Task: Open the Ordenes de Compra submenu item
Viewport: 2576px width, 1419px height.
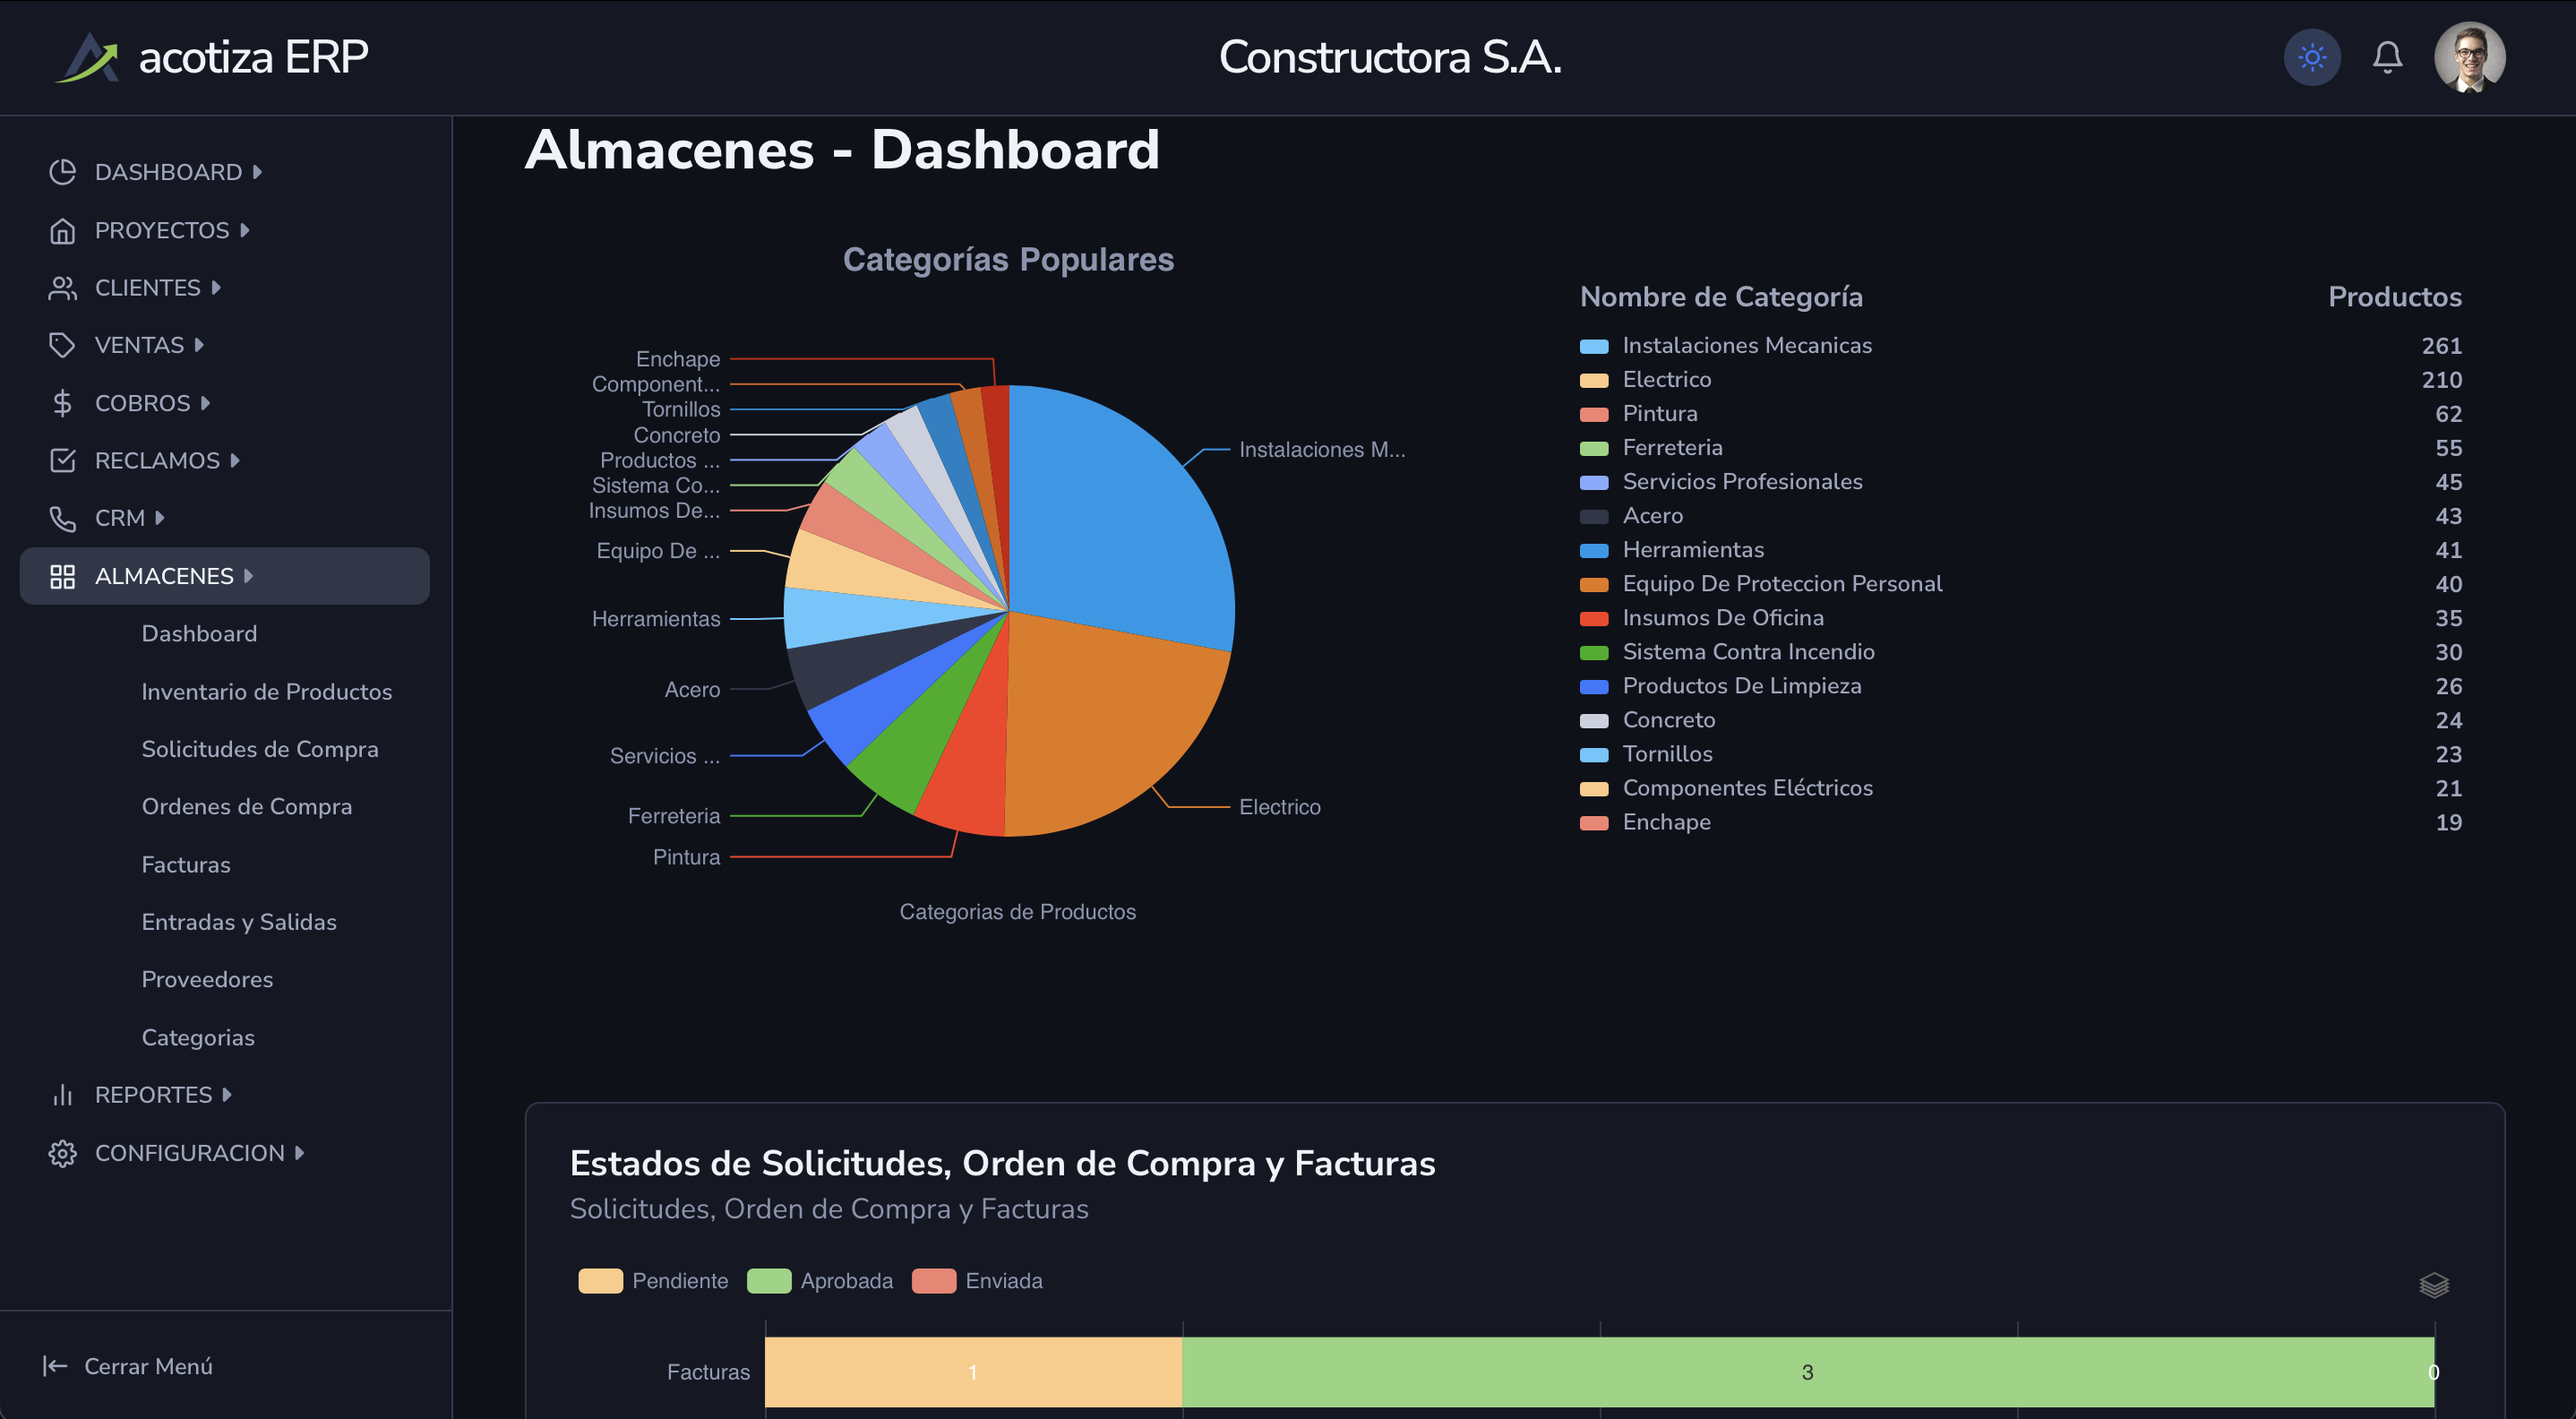Action: 246,807
